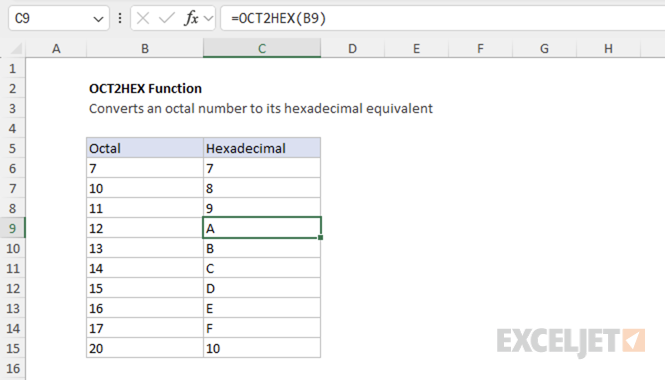Click the Enter checkmark icon in formula bar
This screenshot has height=380, width=665.
pos(166,18)
